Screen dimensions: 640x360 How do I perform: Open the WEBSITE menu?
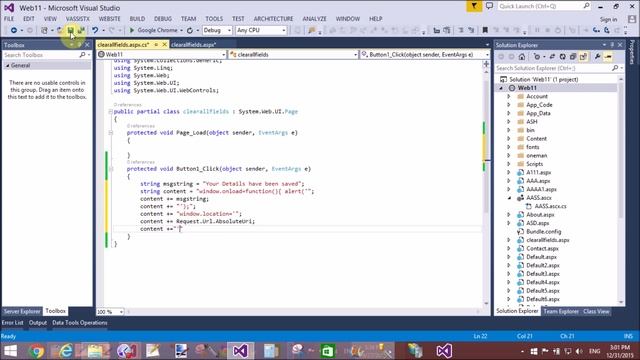(109, 19)
